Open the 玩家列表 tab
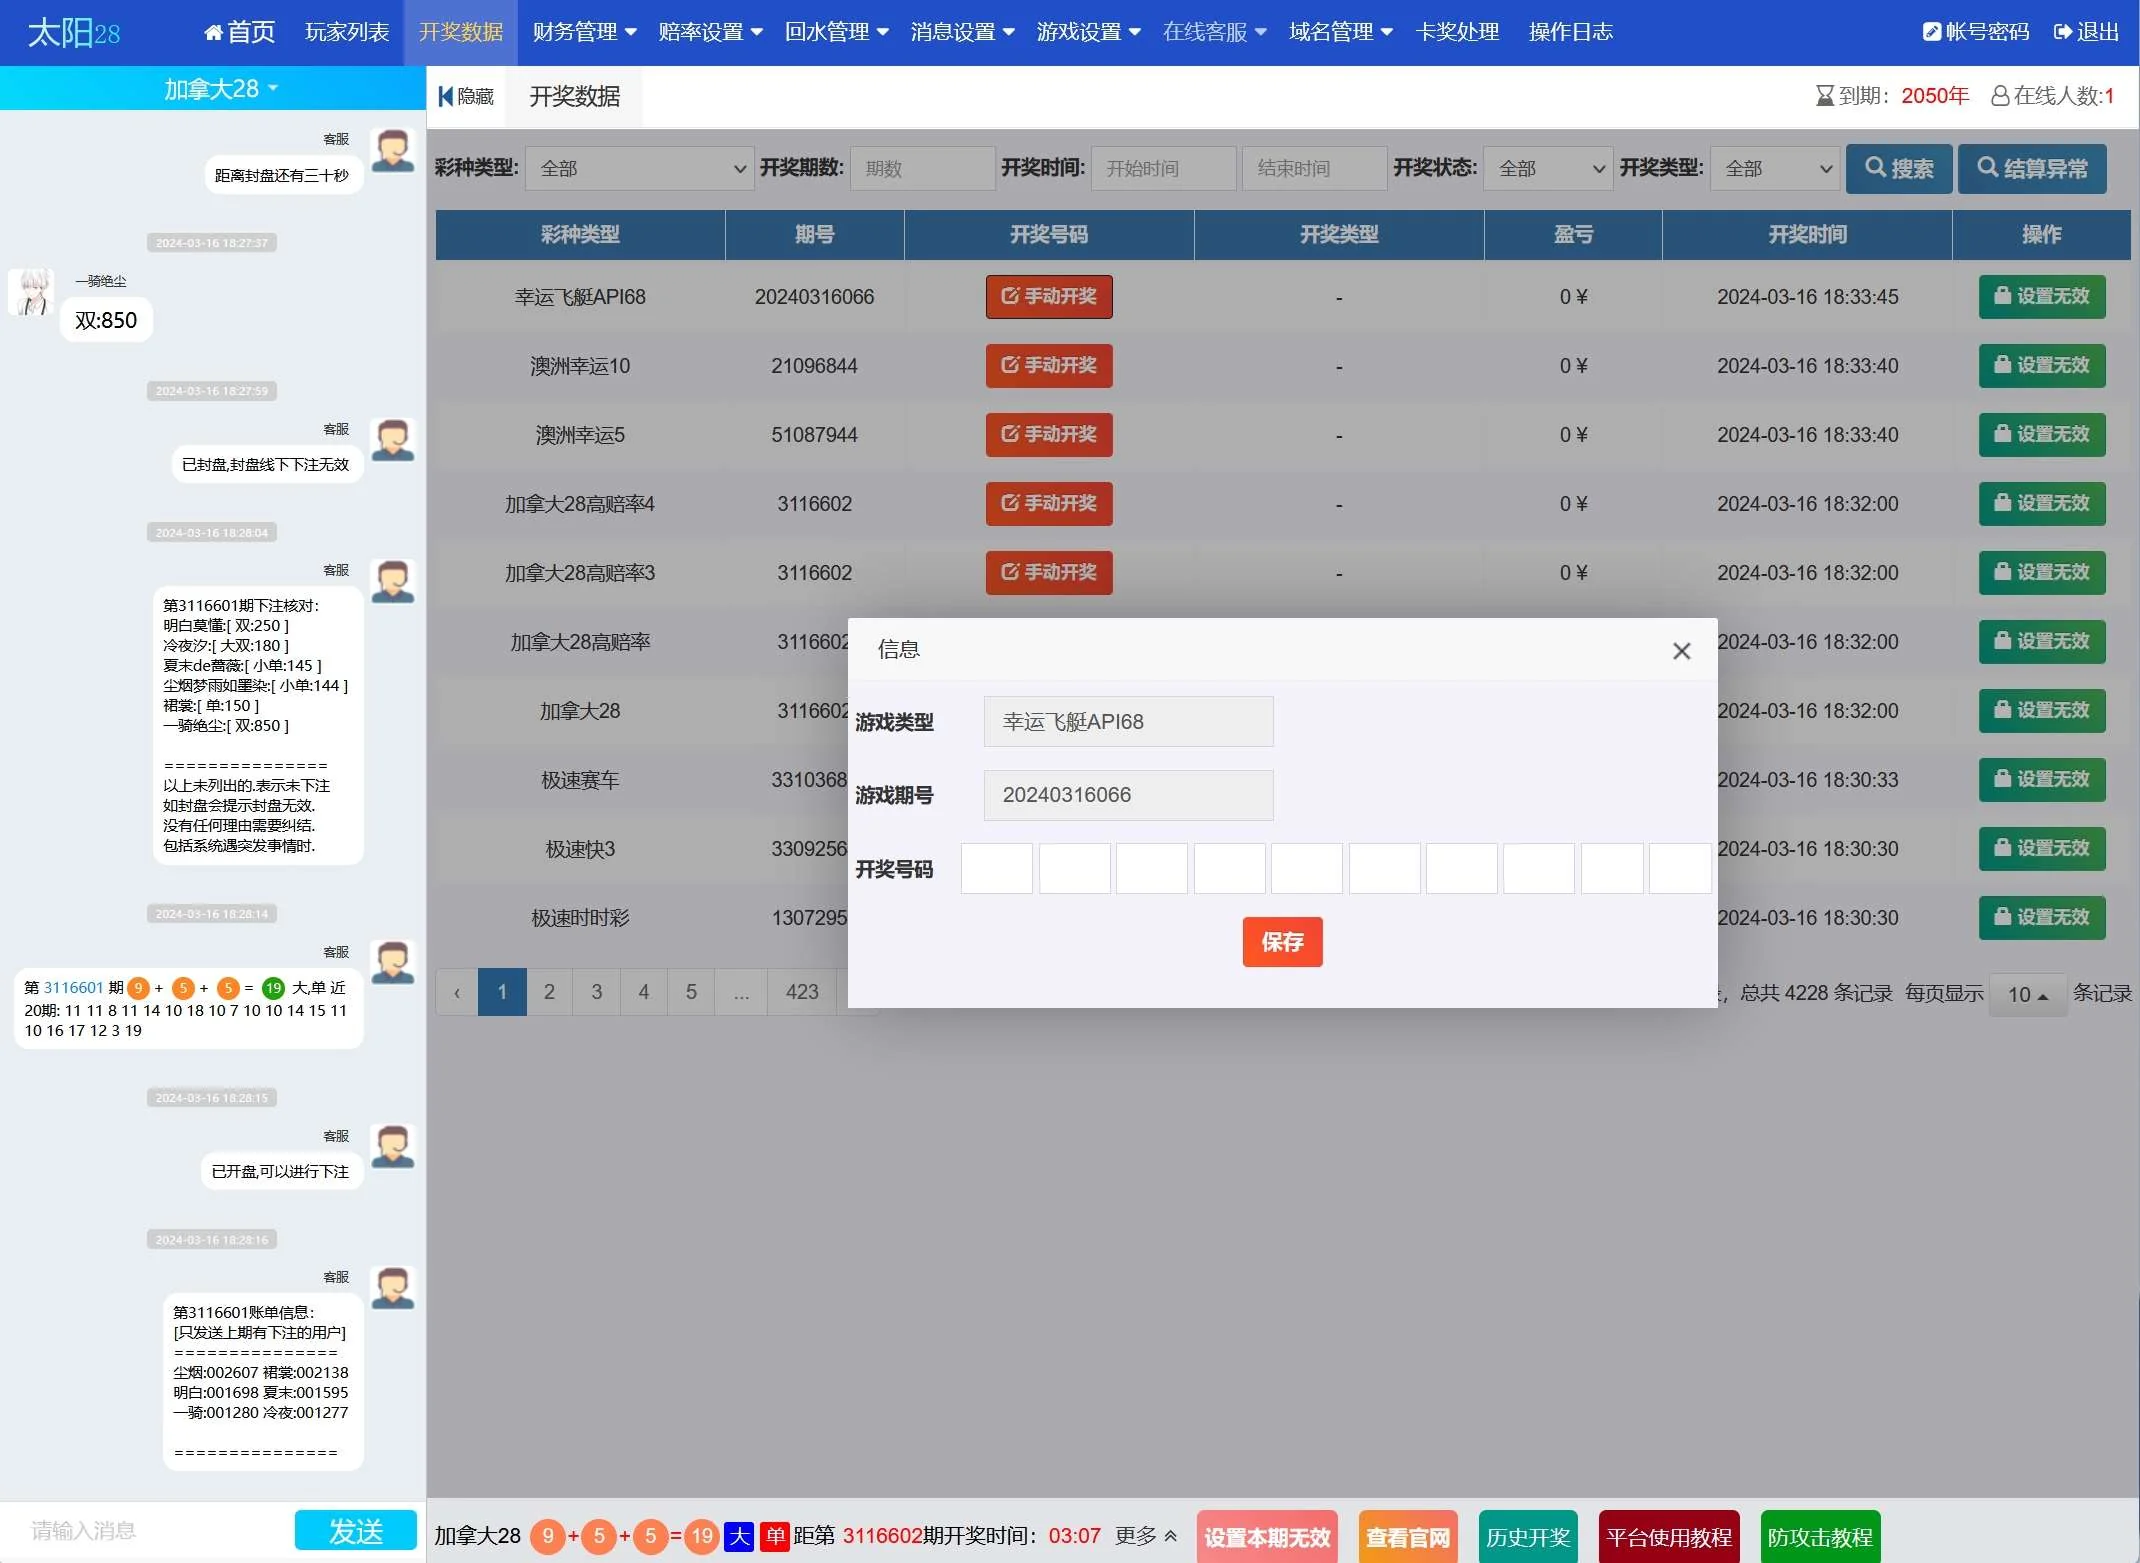2140x1563 pixels. (347, 32)
